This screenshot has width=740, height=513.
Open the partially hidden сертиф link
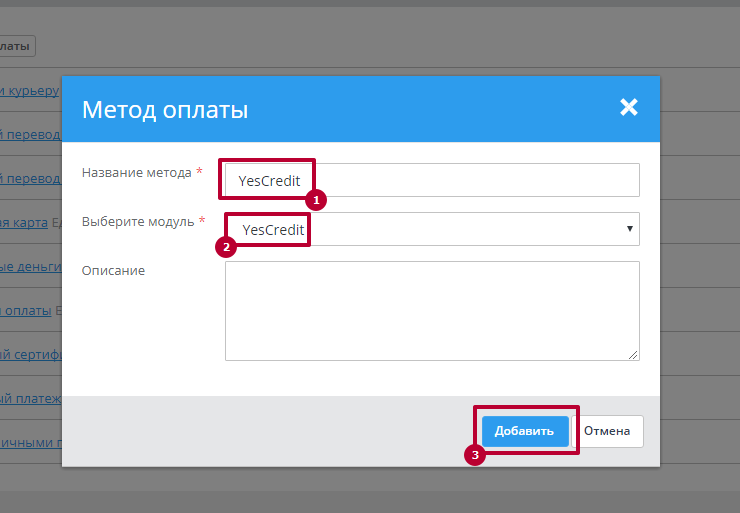30,355
